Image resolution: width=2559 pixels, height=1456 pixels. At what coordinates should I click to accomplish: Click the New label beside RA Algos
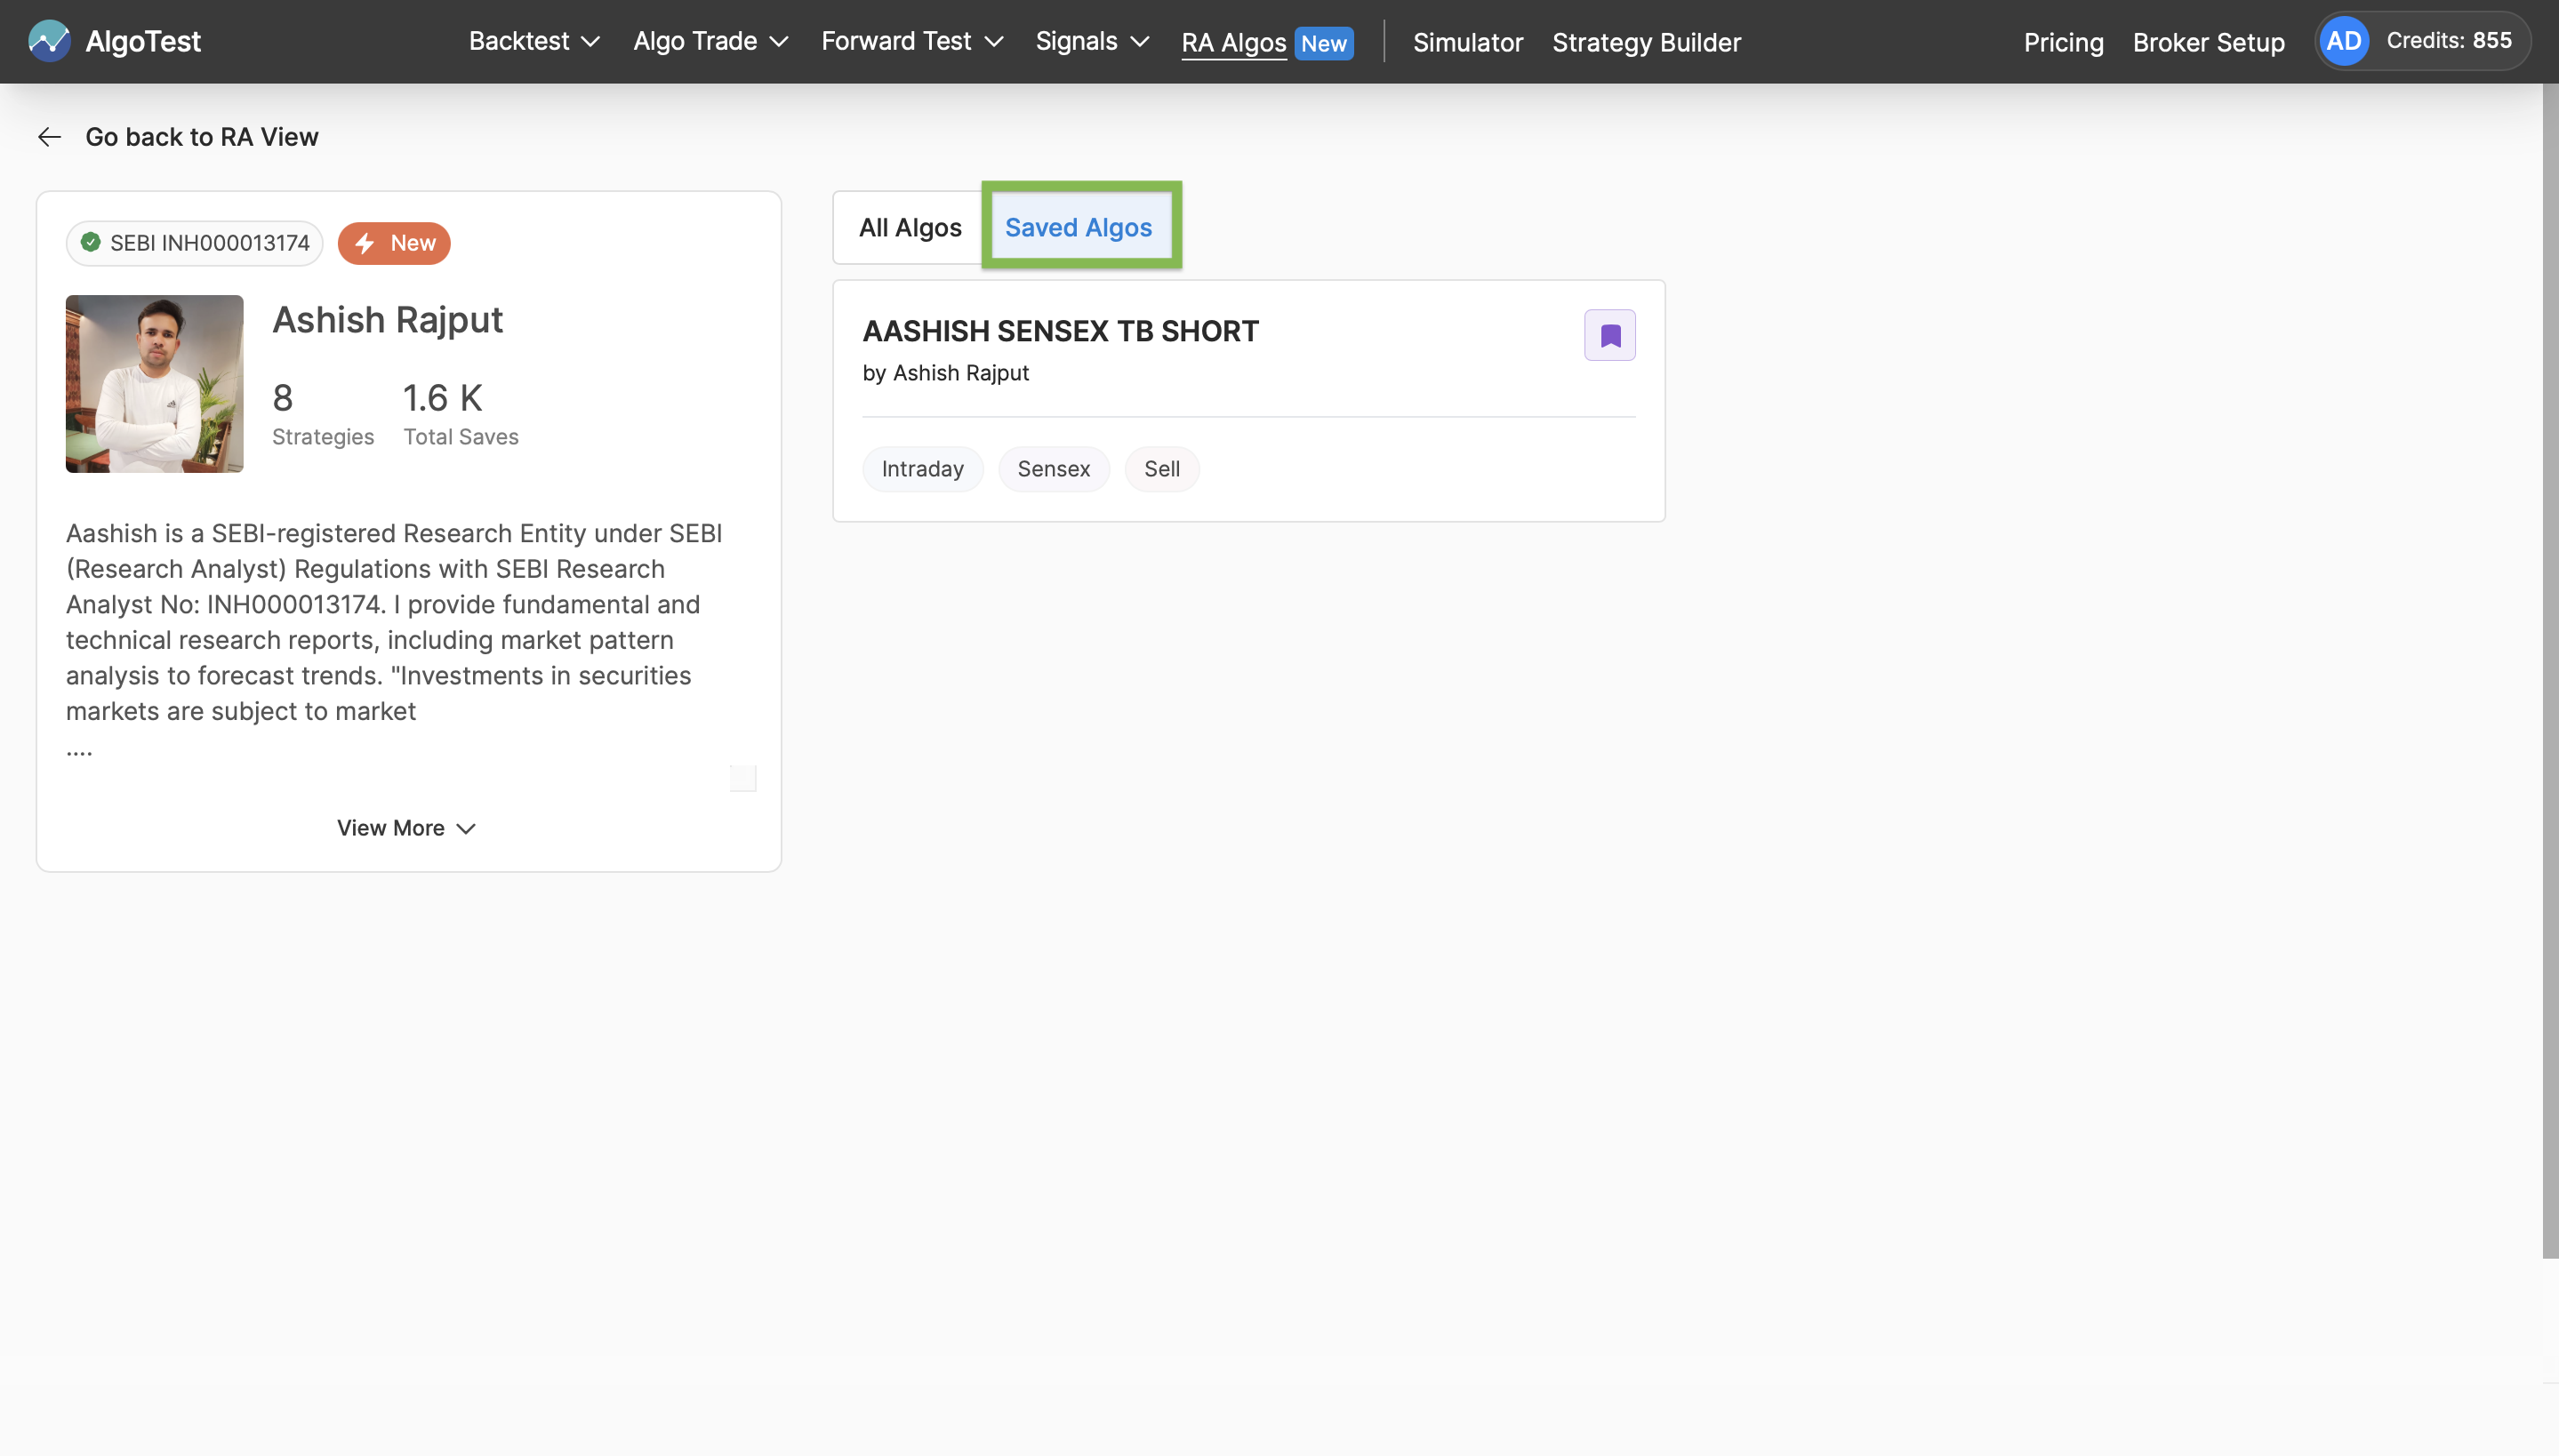tap(1323, 44)
